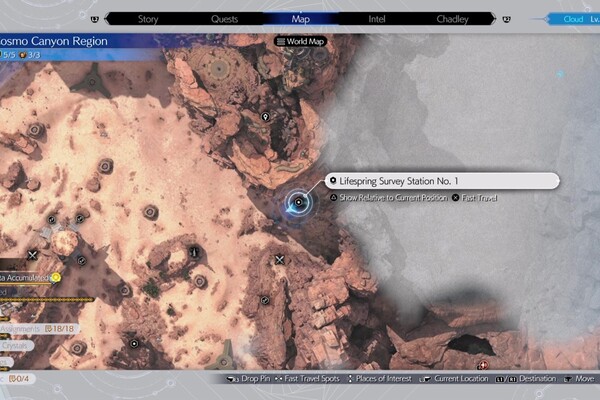Image resolution: width=600 pixels, height=400 pixels.
Task: Click the 0/4 counter
Action: 19,379
